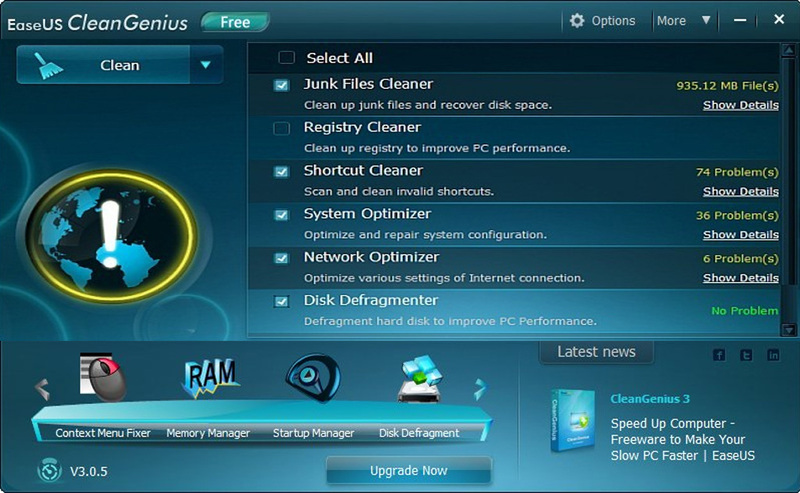The width and height of the screenshot is (800, 493).
Task: Select the Disk Defragmenter title
Action: coord(370,301)
